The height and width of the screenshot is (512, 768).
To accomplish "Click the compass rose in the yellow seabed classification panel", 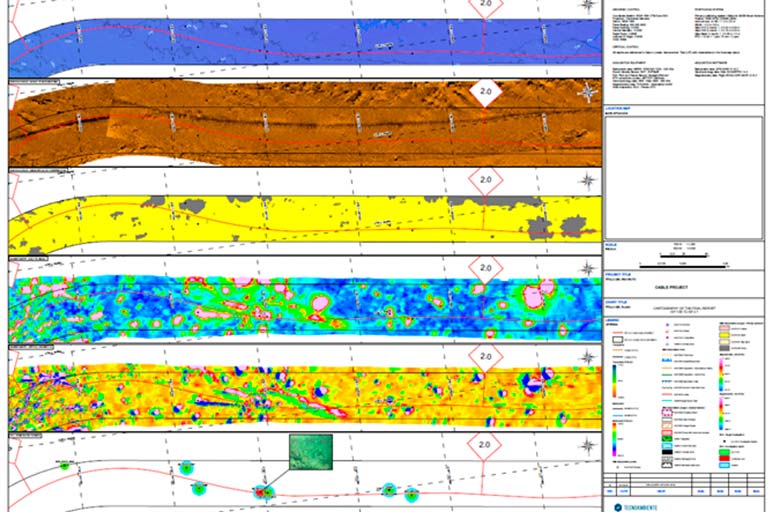I will click(588, 181).
